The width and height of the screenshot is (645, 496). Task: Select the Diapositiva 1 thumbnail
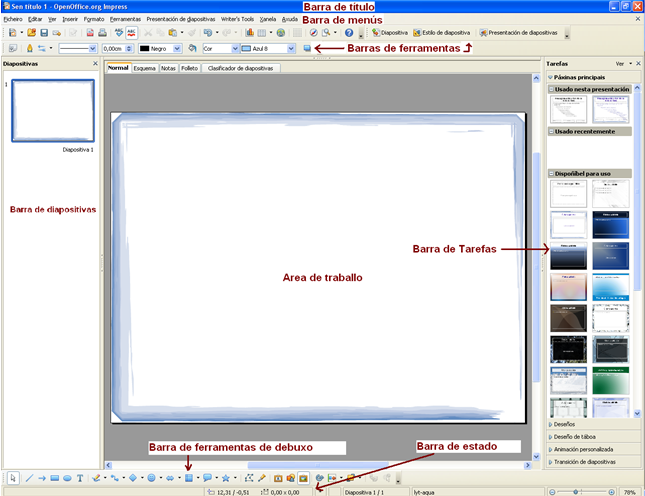(x=53, y=110)
